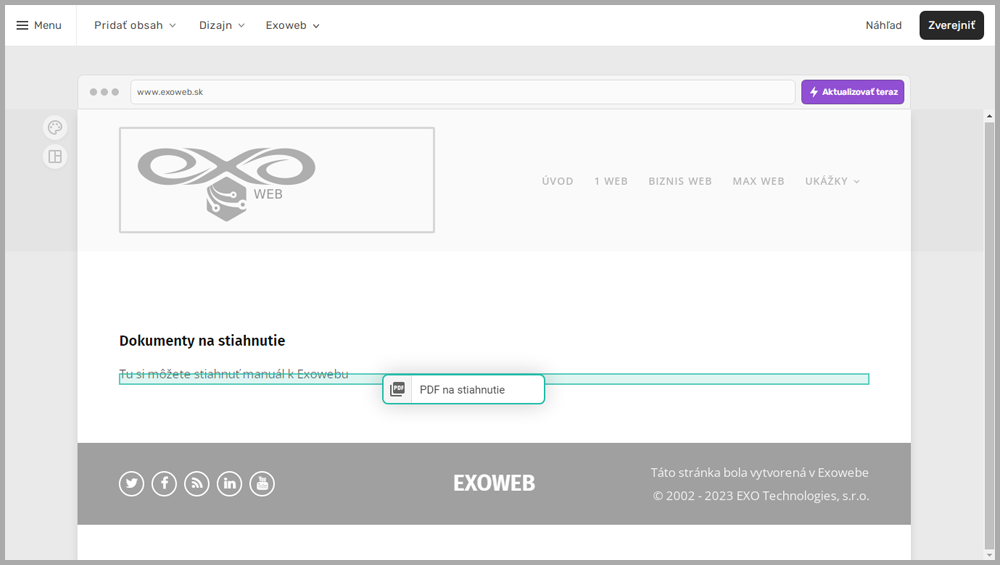The image size is (1000, 565).
Task: Expand the UKÁŽKY navigation submenu
Action: 832,181
